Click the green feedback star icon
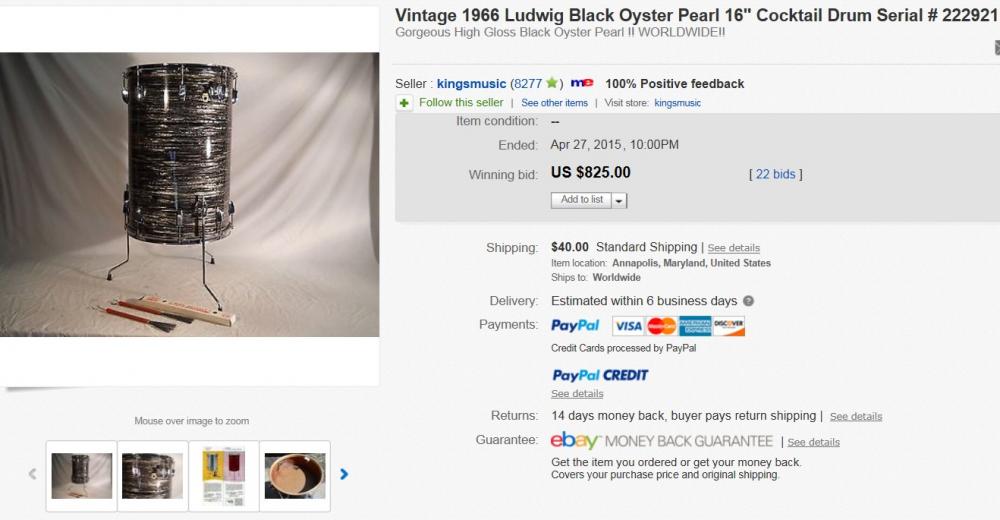 click(x=552, y=83)
